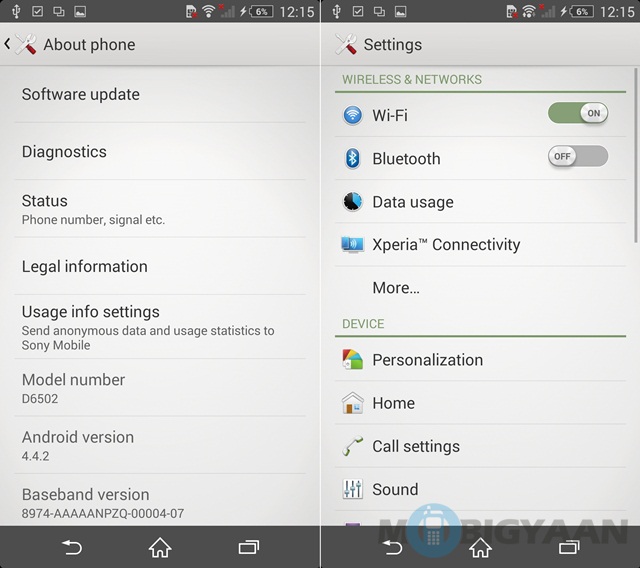Tap the tools icon beside About phone title
This screenshot has width=640, height=568.
(x=26, y=44)
